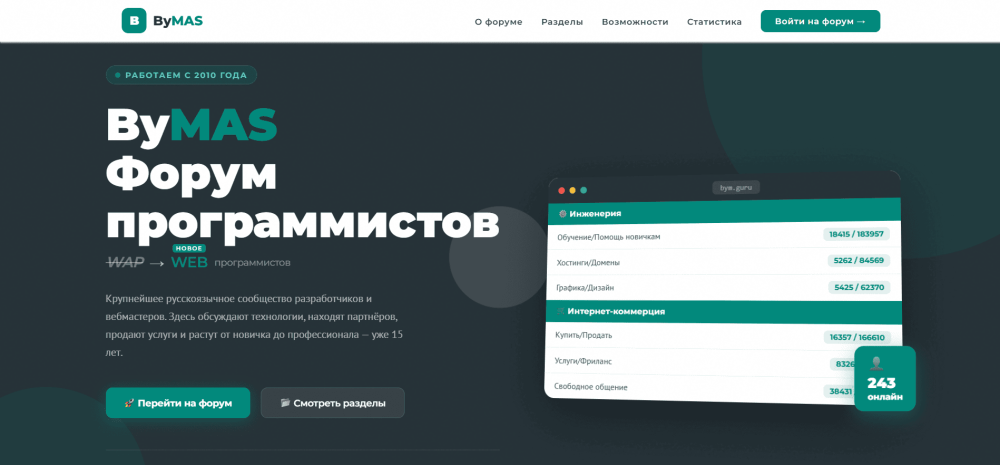Click the user icon above 243 онлайн

tap(877, 364)
